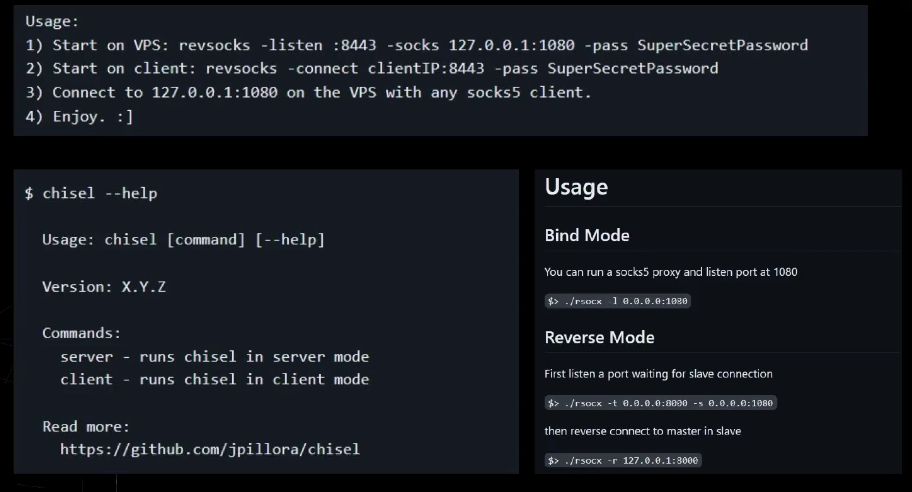Click the '$ chisel --help' command line
The height and width of the screenshot is (492, 912).
91,194
